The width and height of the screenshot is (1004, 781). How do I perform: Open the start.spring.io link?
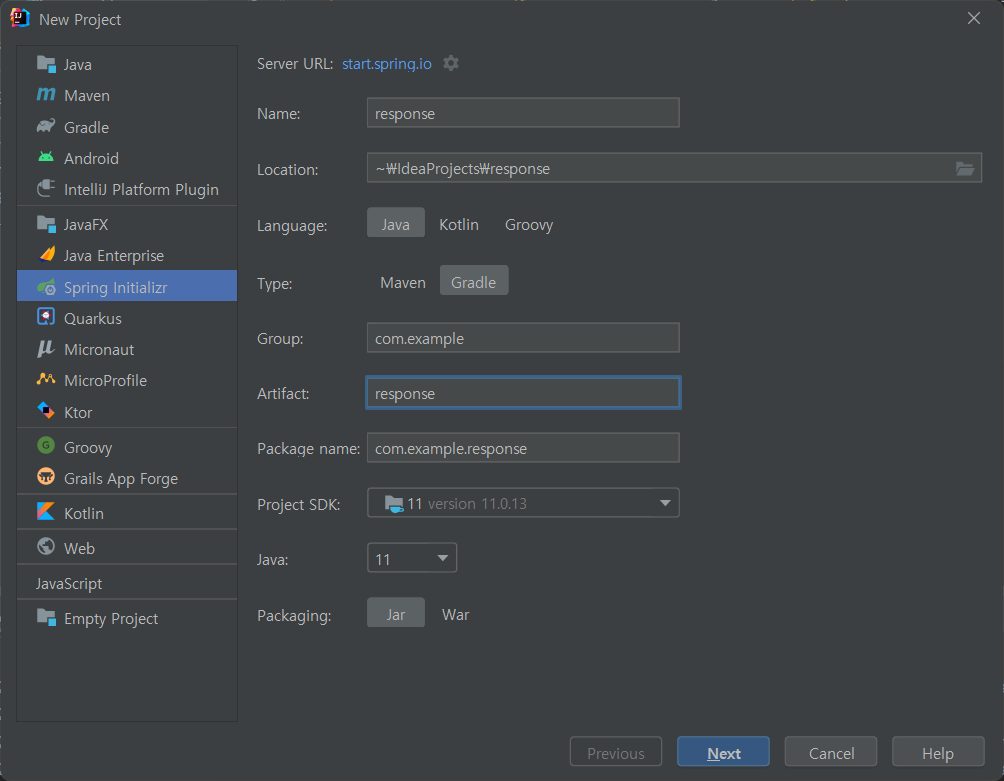387,64
